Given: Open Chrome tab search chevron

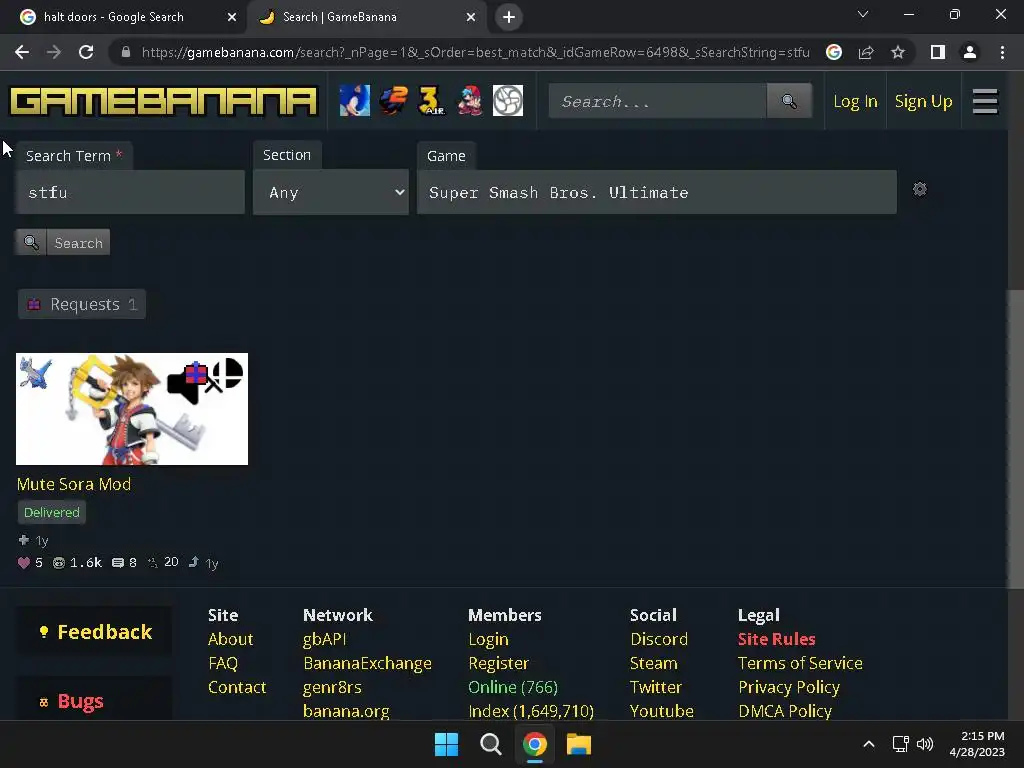Looking at the screenshot, I should pos(863,14).
